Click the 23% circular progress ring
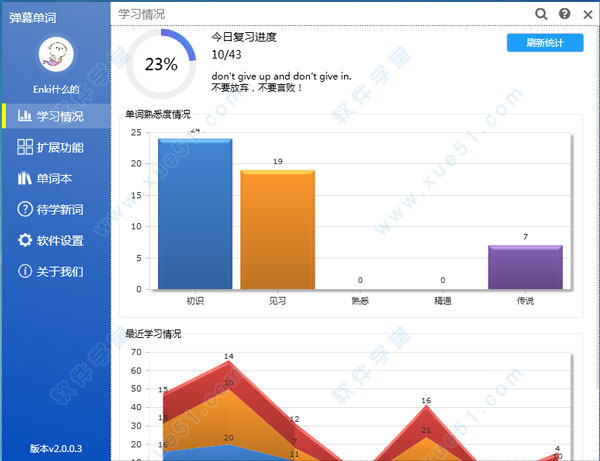The height and width of the screenshot is (461, 600). 161,64
